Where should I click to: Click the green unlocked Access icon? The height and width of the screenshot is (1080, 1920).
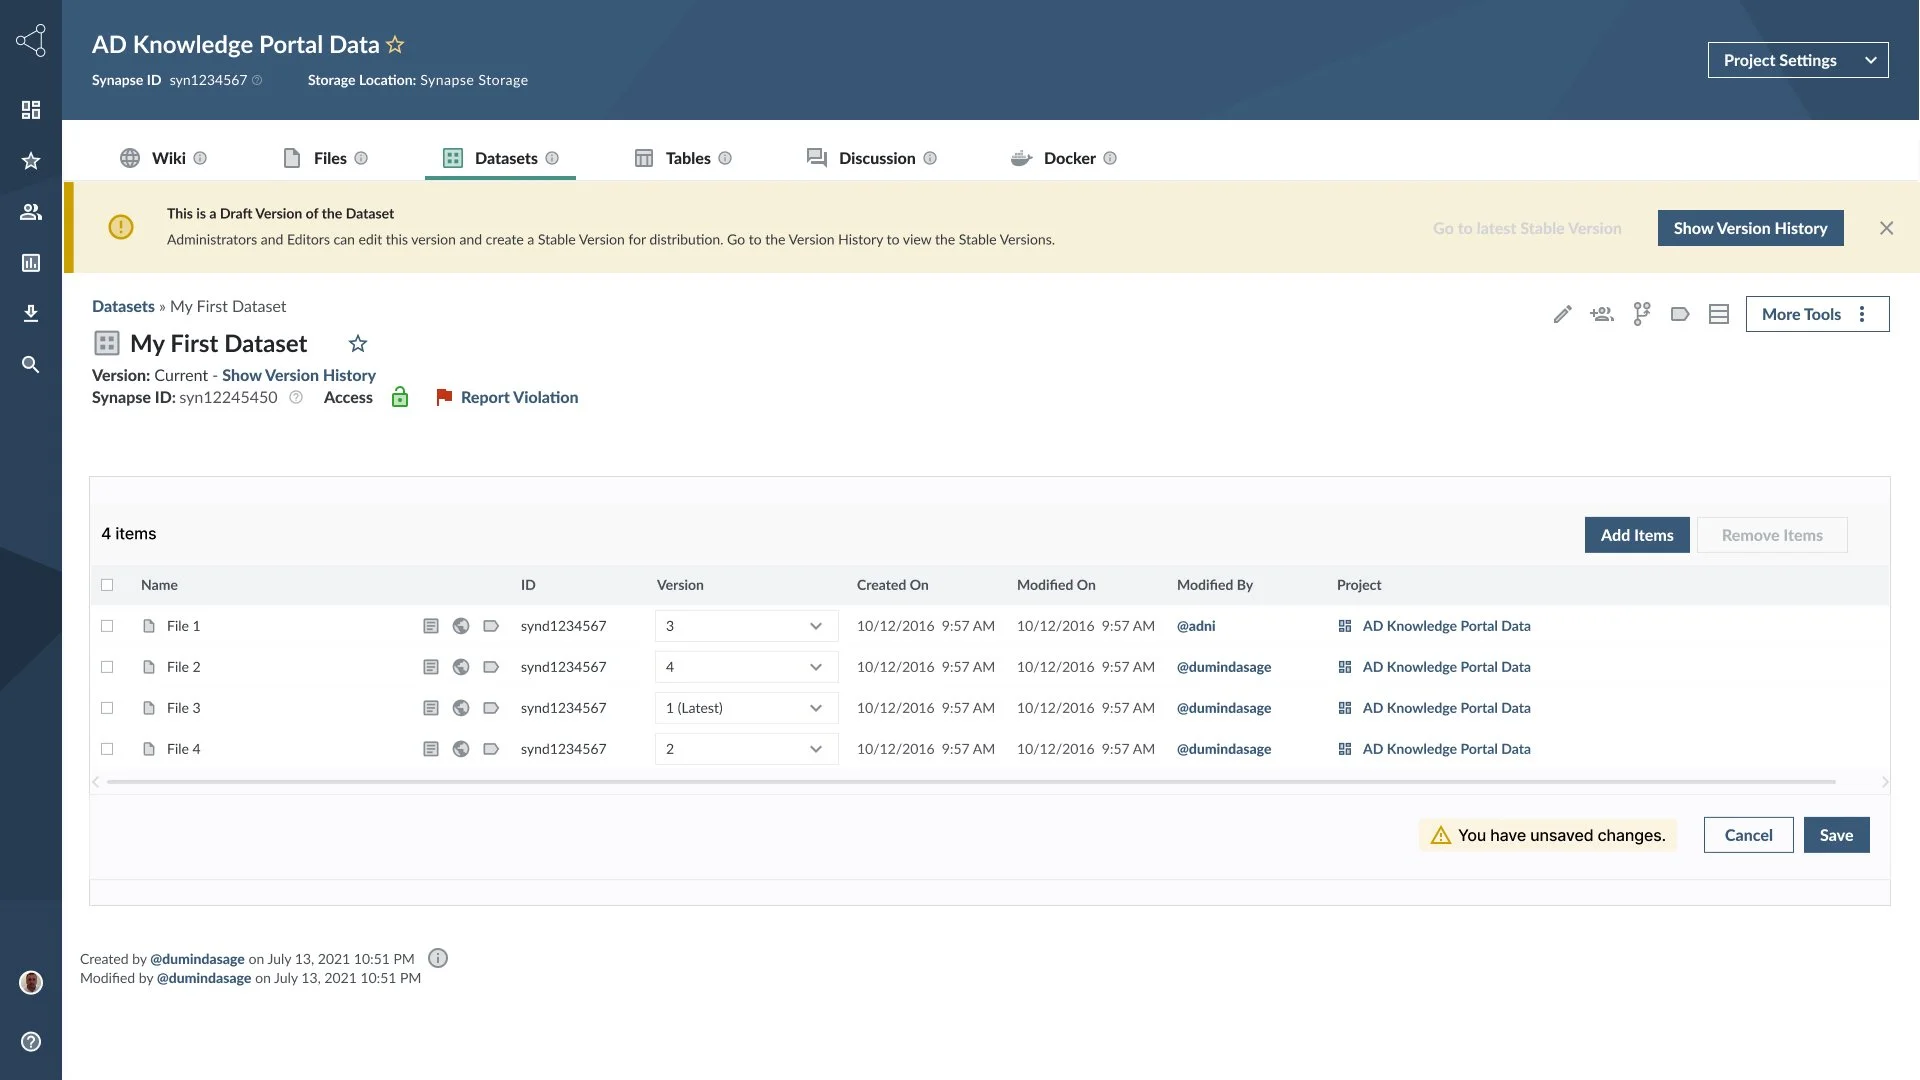coord(400,397)
